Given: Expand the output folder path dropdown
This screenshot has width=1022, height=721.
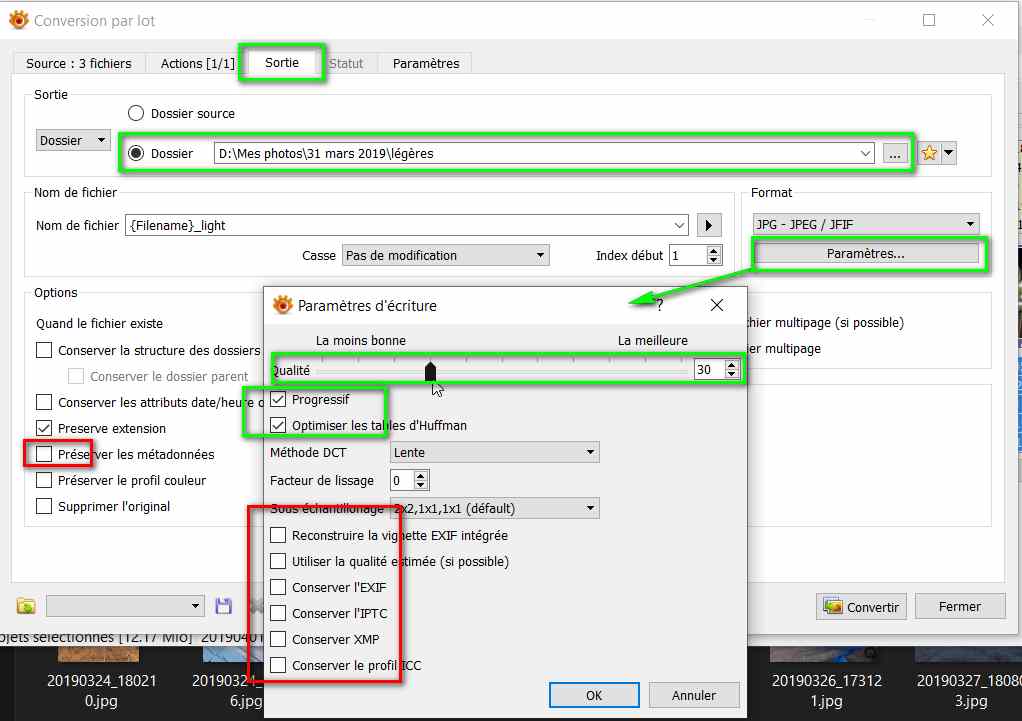Looking at the screenshot, I should pyautogui.click(x=865, y=154).
